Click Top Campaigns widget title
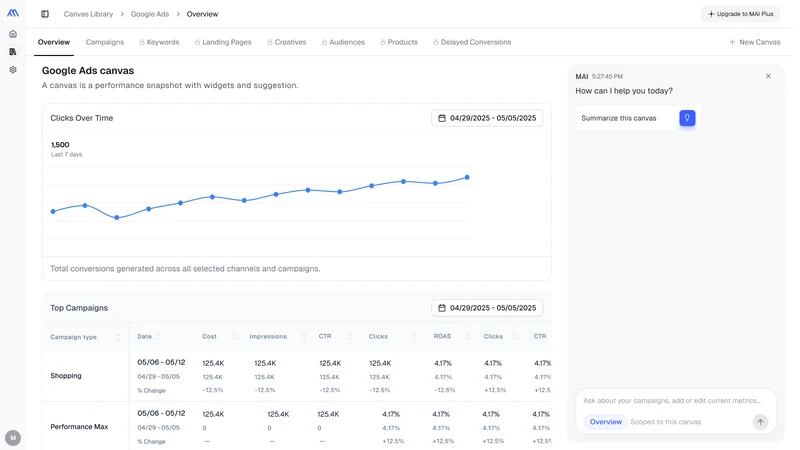The image size is (800, 450). pos(79,308)
